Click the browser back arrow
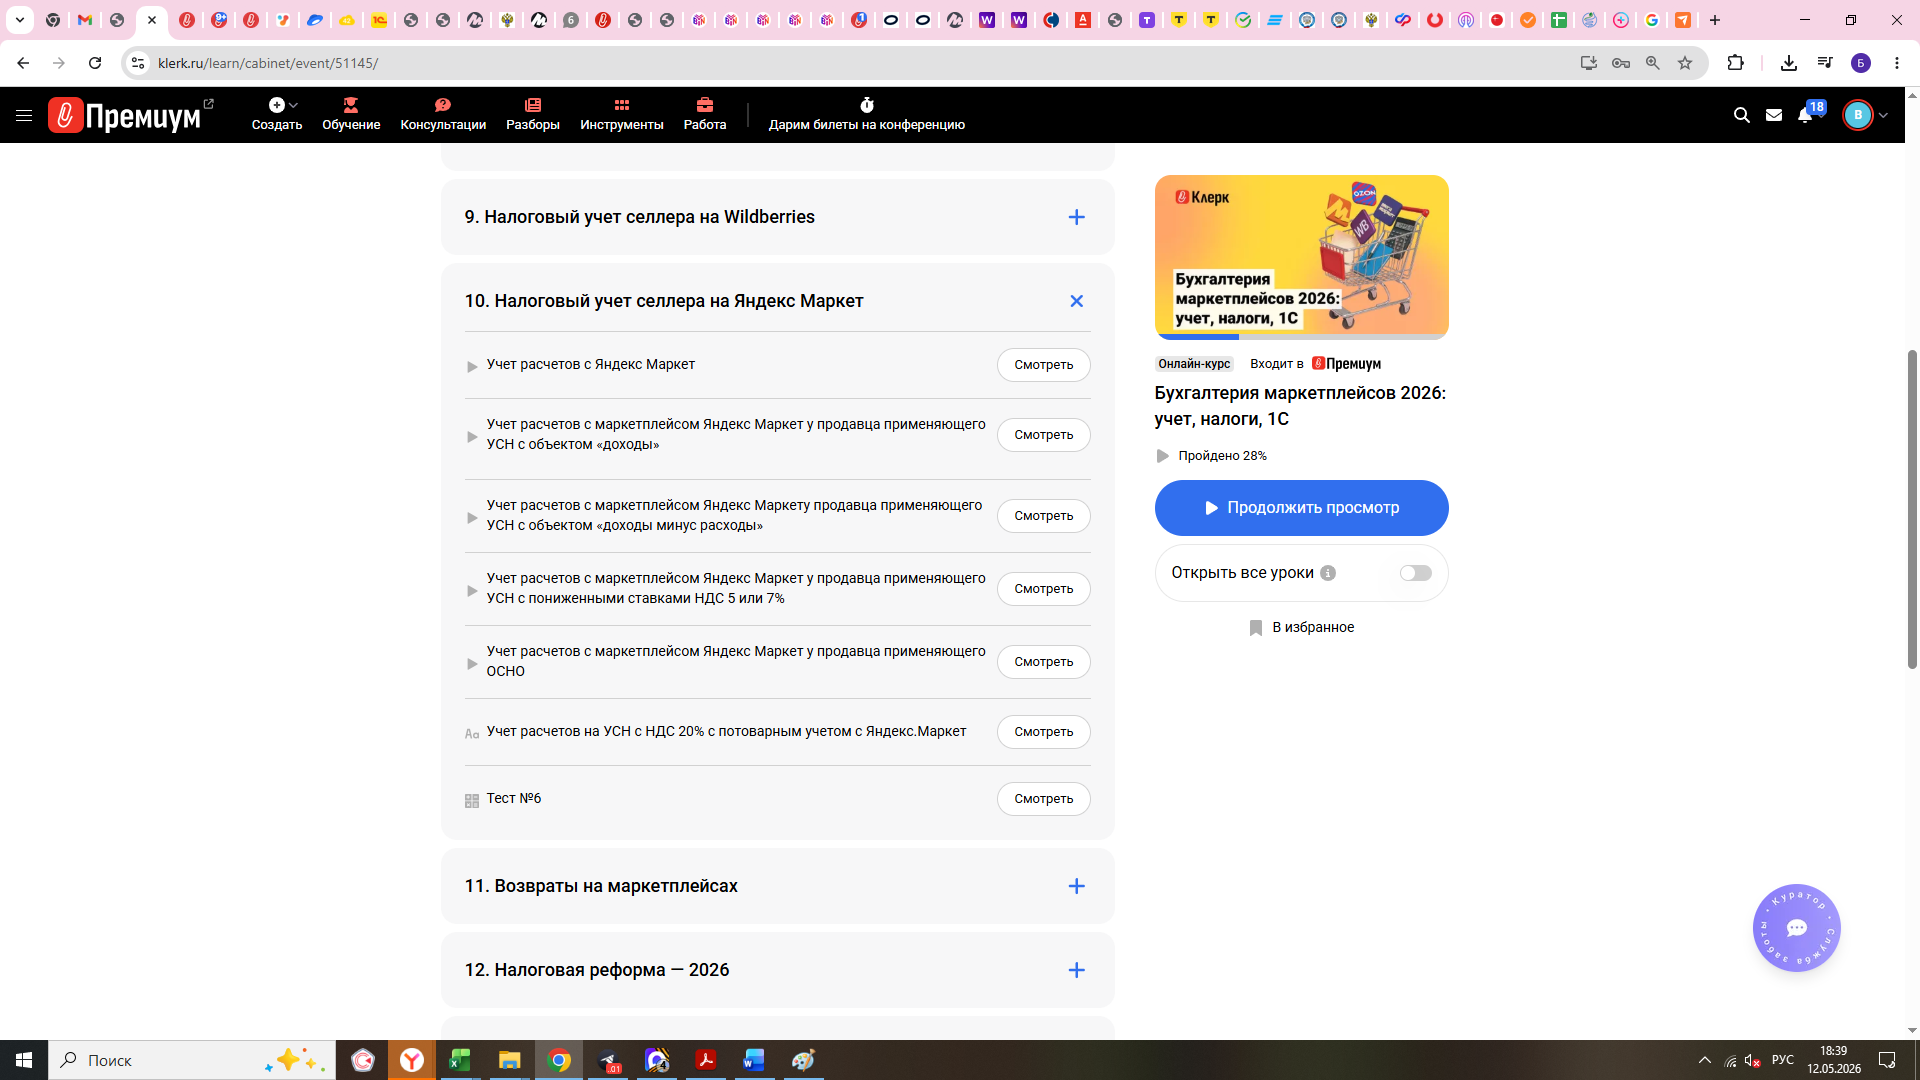Image resolution: width=1920 pixels, height=1080 pixels. point(23,63)
